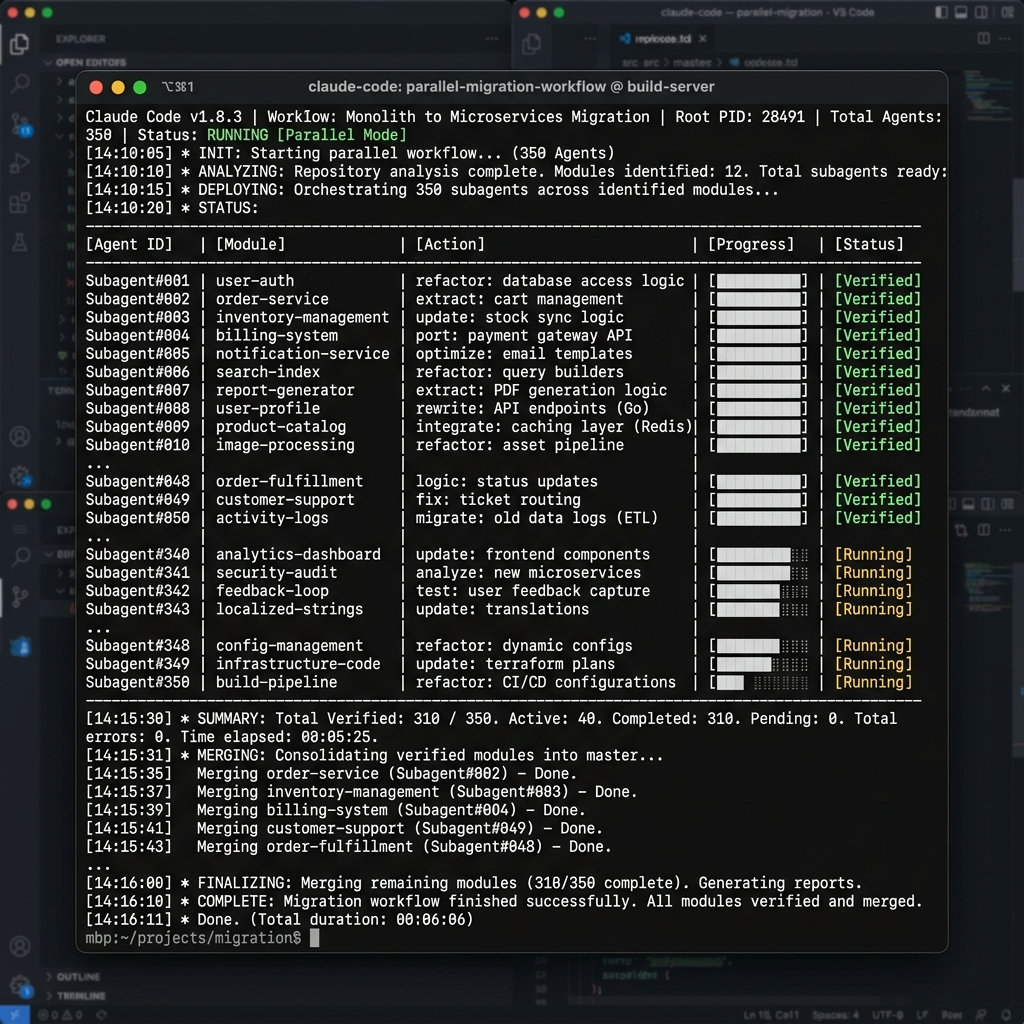Change line endings via LF status item
This screenshot has width=1024, height=1024.
[x=922, y=1015]
